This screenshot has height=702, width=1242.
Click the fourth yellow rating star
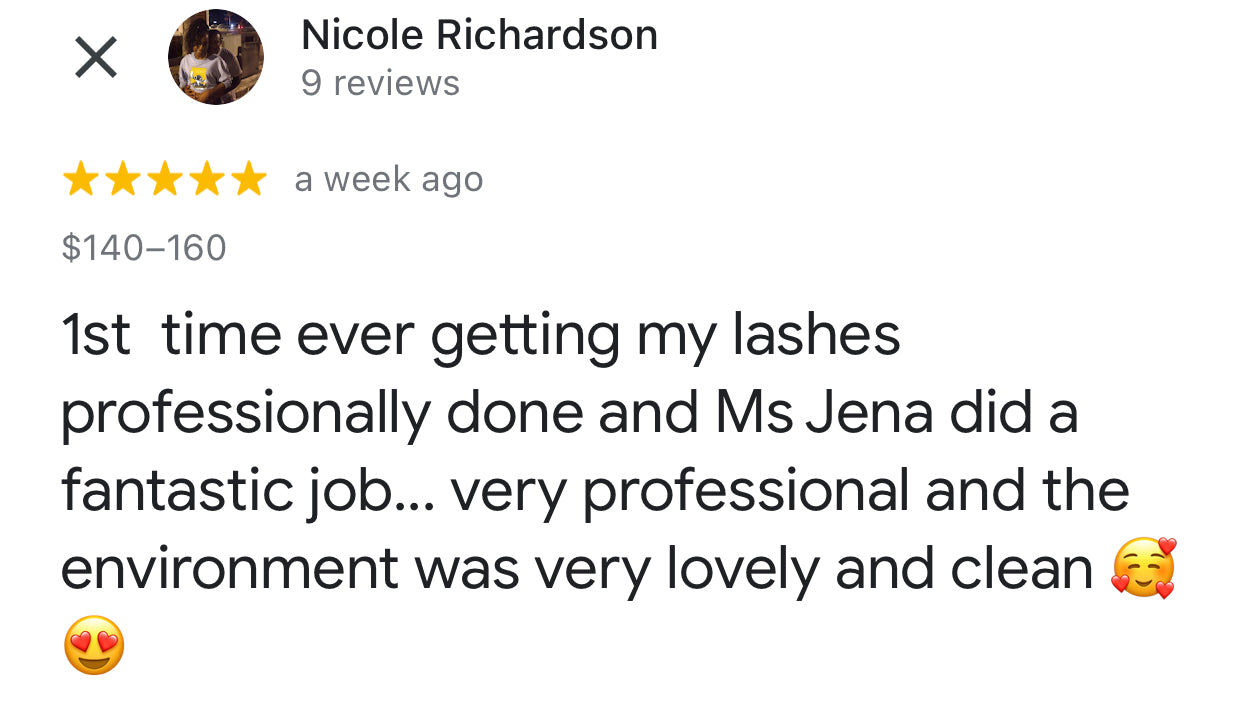tap(206, 181)
